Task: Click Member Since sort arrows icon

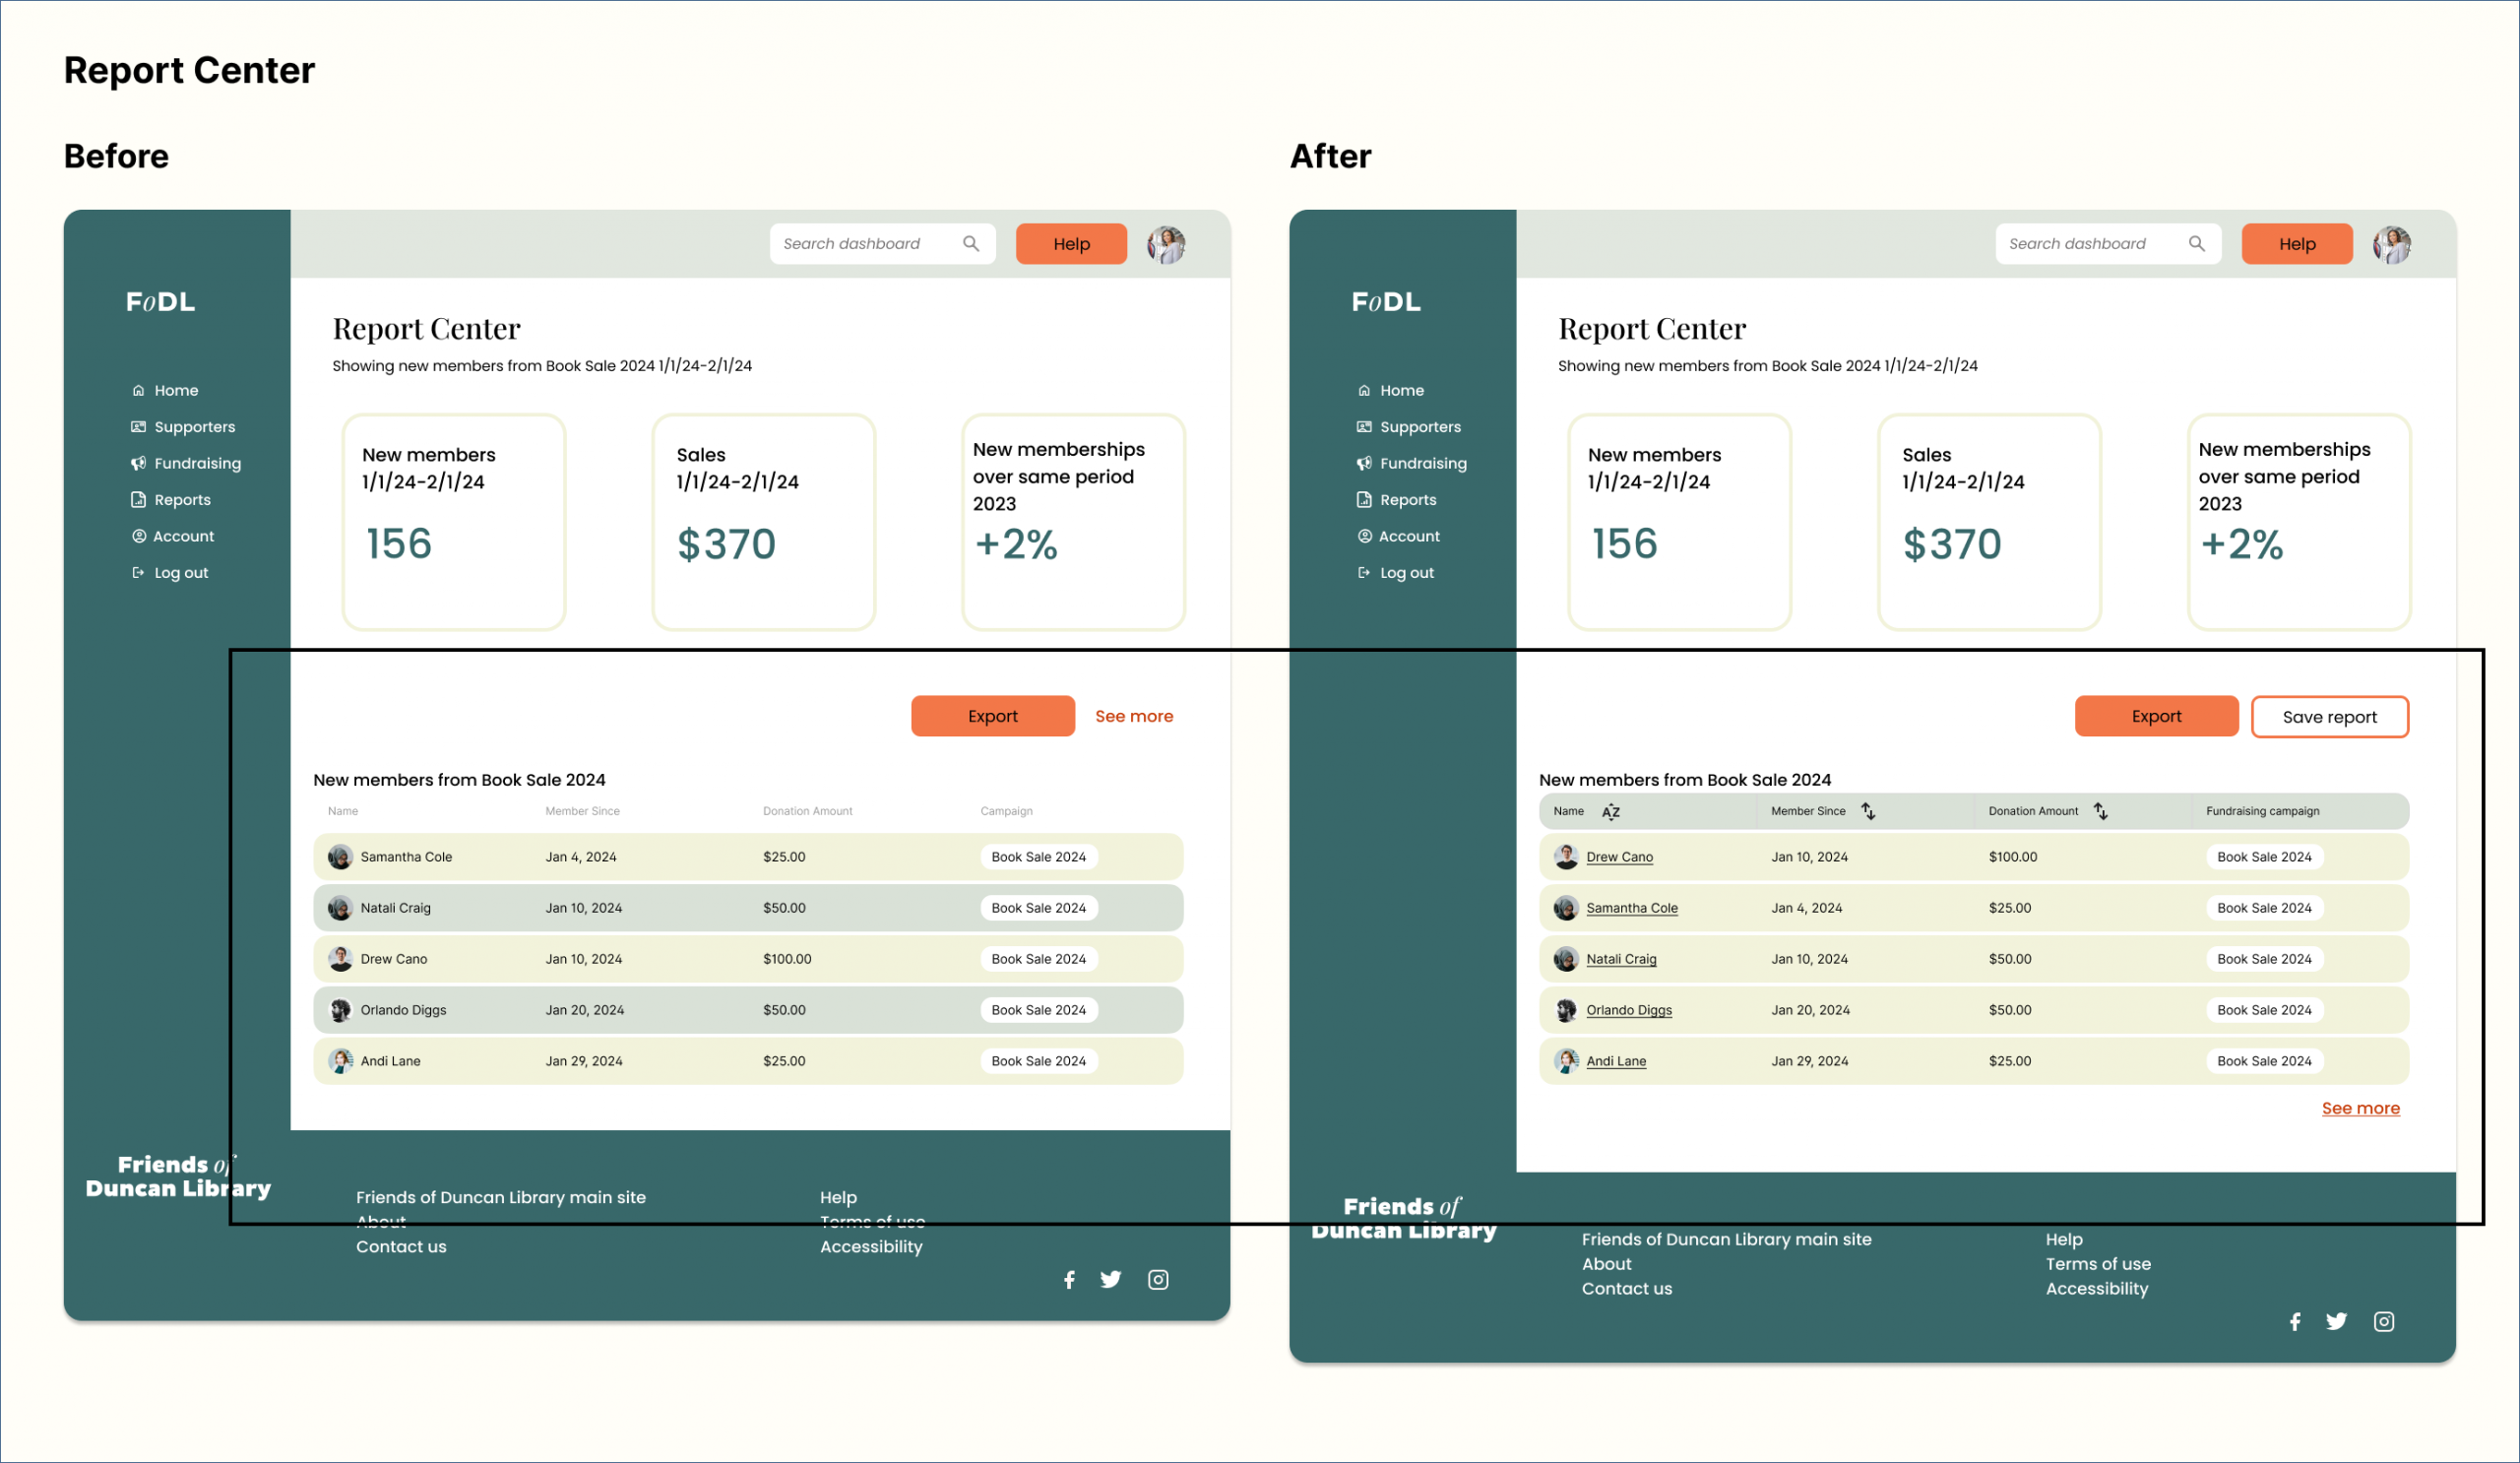Action: pyautogui.click(x=1868, y=811)
